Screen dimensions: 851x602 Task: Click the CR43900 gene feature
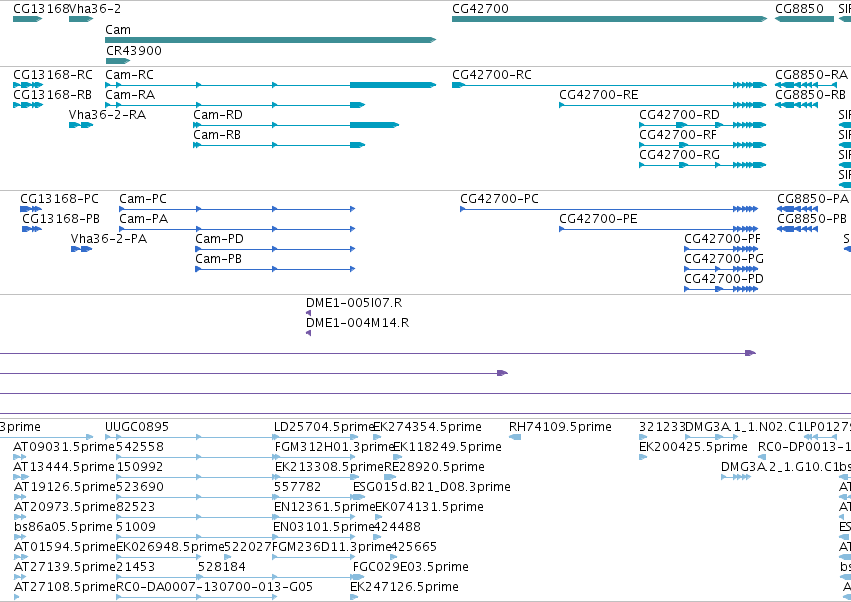118,60
